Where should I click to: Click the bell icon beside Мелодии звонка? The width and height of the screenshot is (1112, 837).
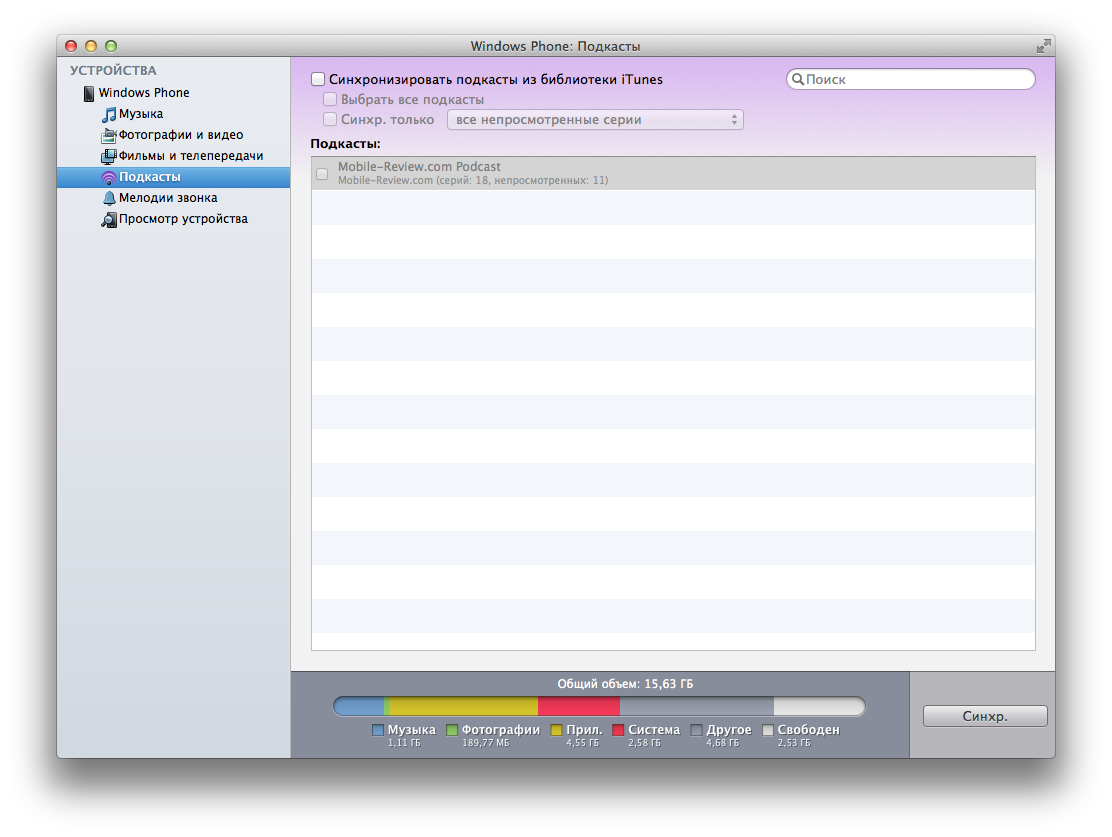109,198
